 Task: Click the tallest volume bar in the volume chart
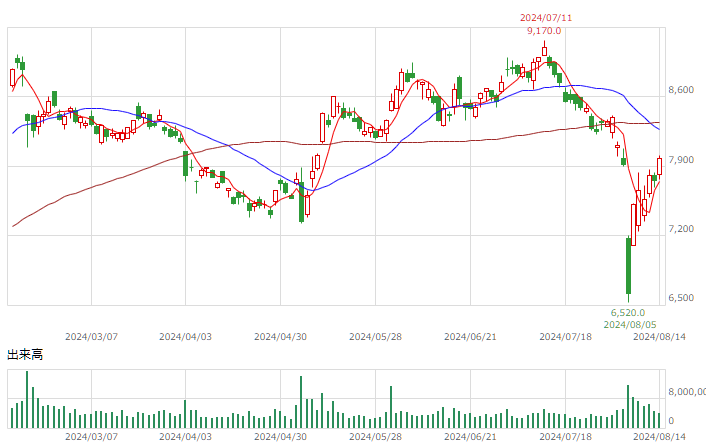pyautogui.click(x=27, y=399)
